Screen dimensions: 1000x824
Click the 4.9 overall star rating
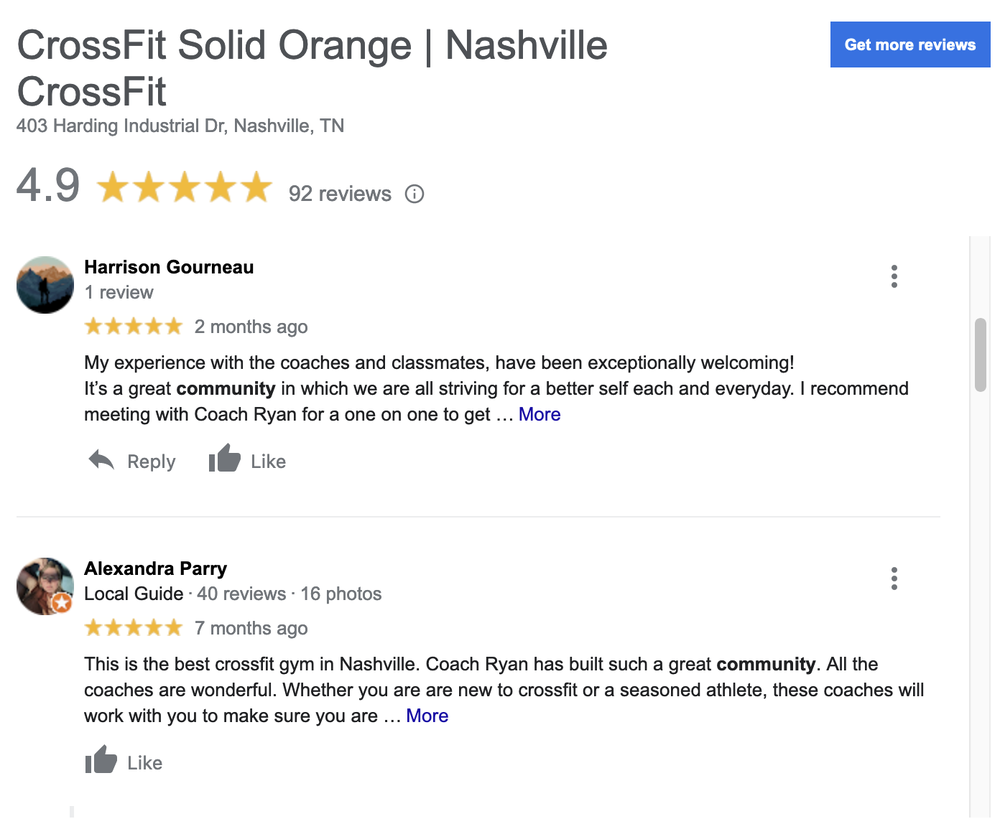tap(184, 187)
